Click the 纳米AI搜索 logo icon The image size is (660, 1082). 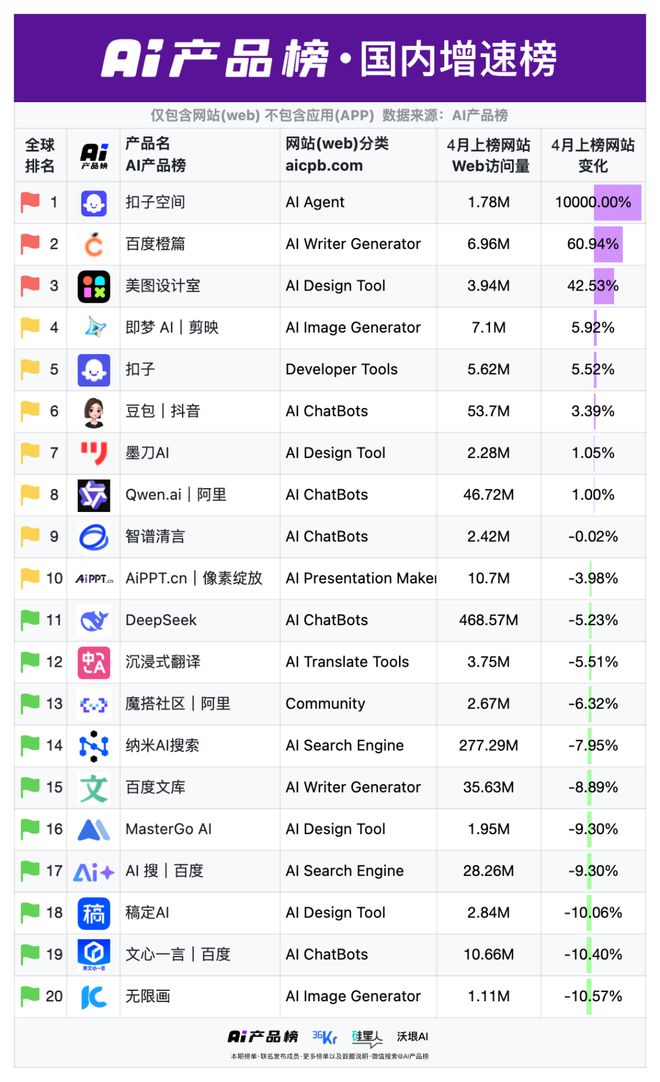[93, 746]
